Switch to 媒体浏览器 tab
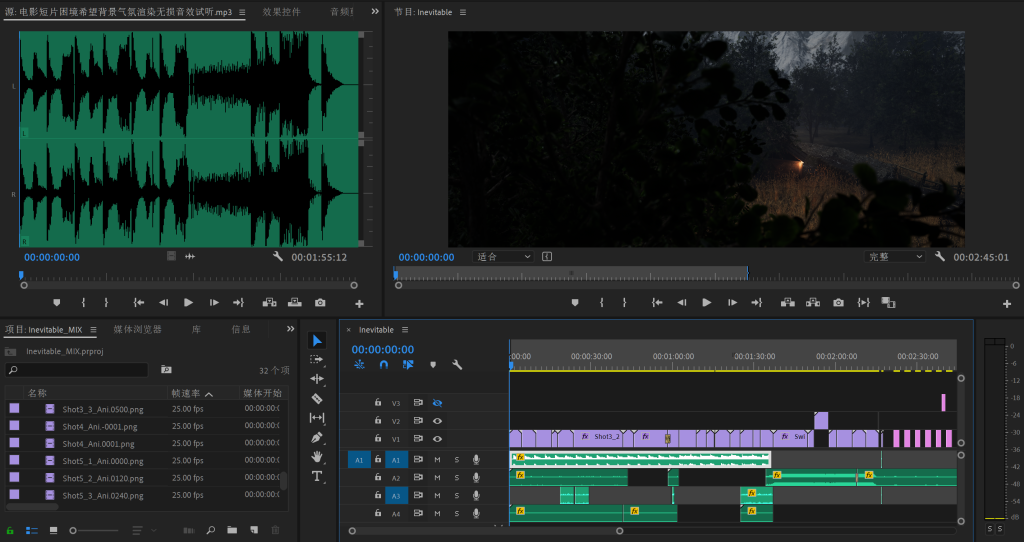This screenshot has width=1024, height=542. (x=137, y=329)
